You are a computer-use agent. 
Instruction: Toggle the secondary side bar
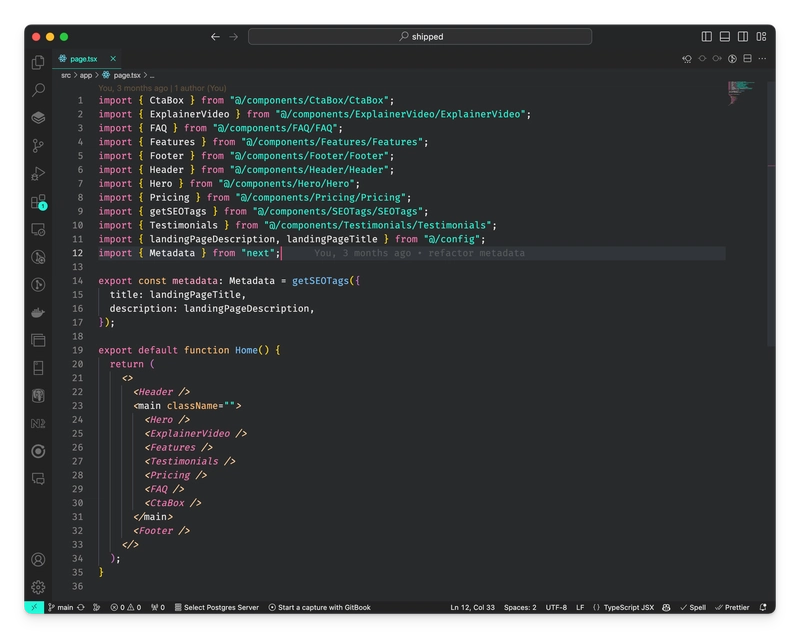pos(743,36)
